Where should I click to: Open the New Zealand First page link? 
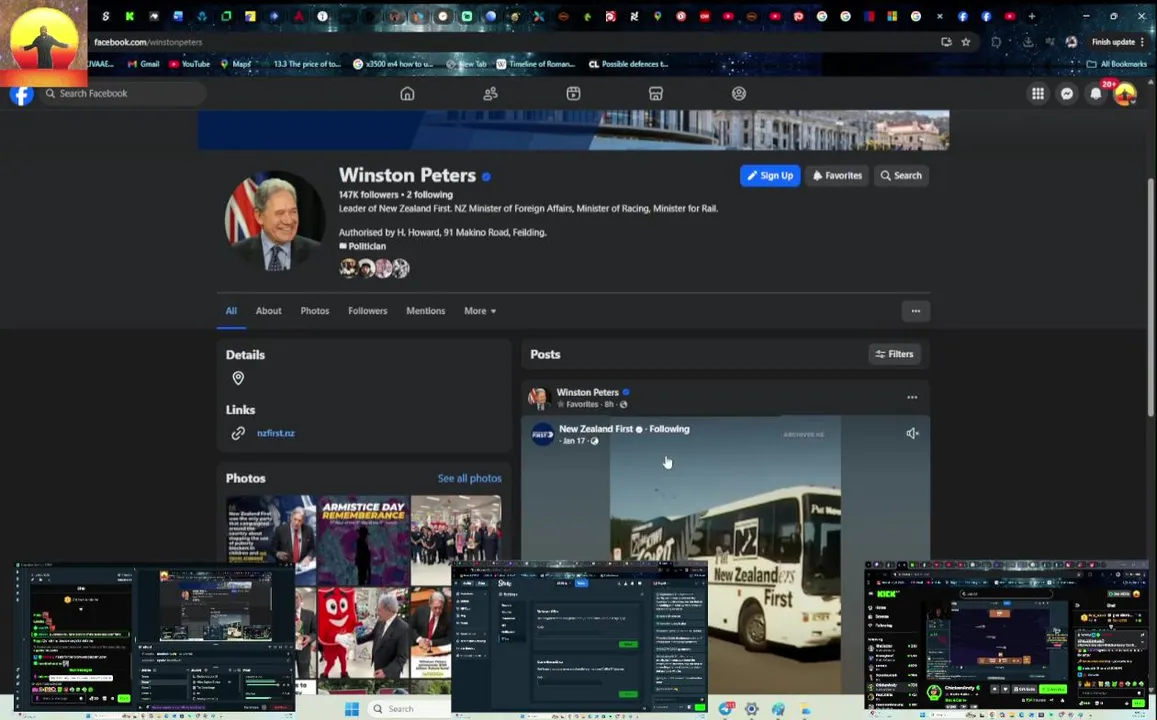595,429
